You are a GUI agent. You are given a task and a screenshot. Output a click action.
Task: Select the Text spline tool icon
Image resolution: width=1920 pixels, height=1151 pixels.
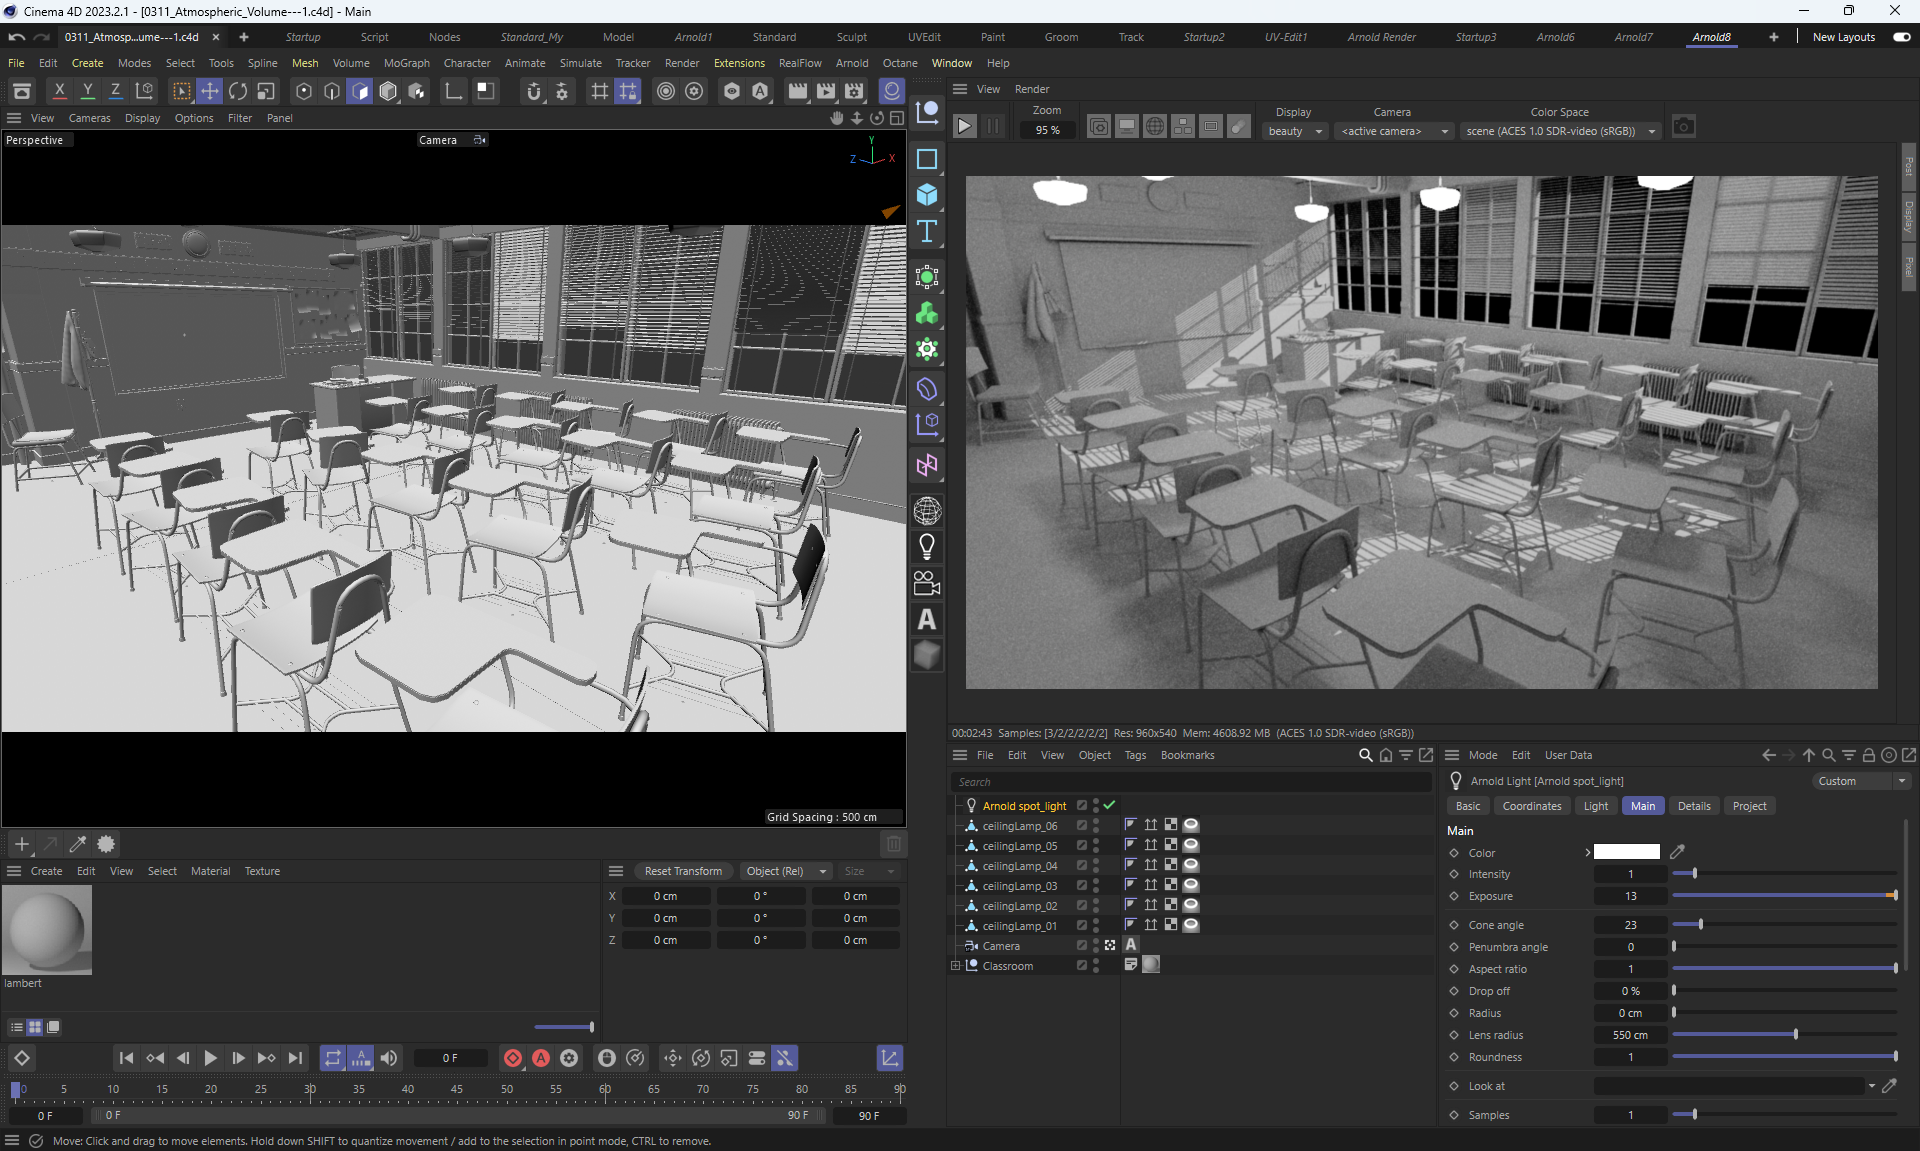927,231
